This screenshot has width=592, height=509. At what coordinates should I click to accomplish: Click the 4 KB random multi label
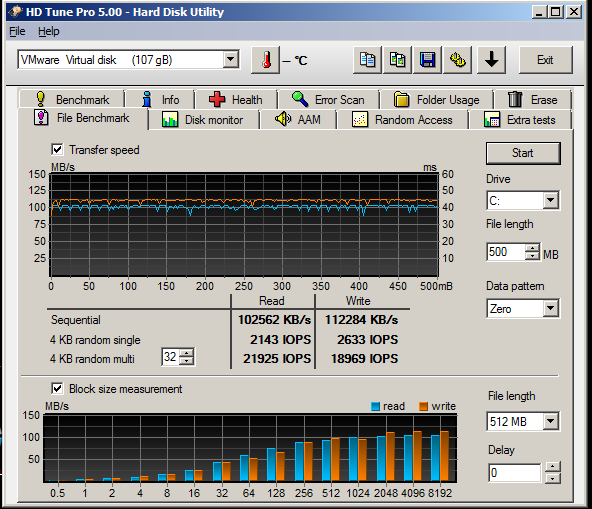pyautogui.click(x=92, y=359)
